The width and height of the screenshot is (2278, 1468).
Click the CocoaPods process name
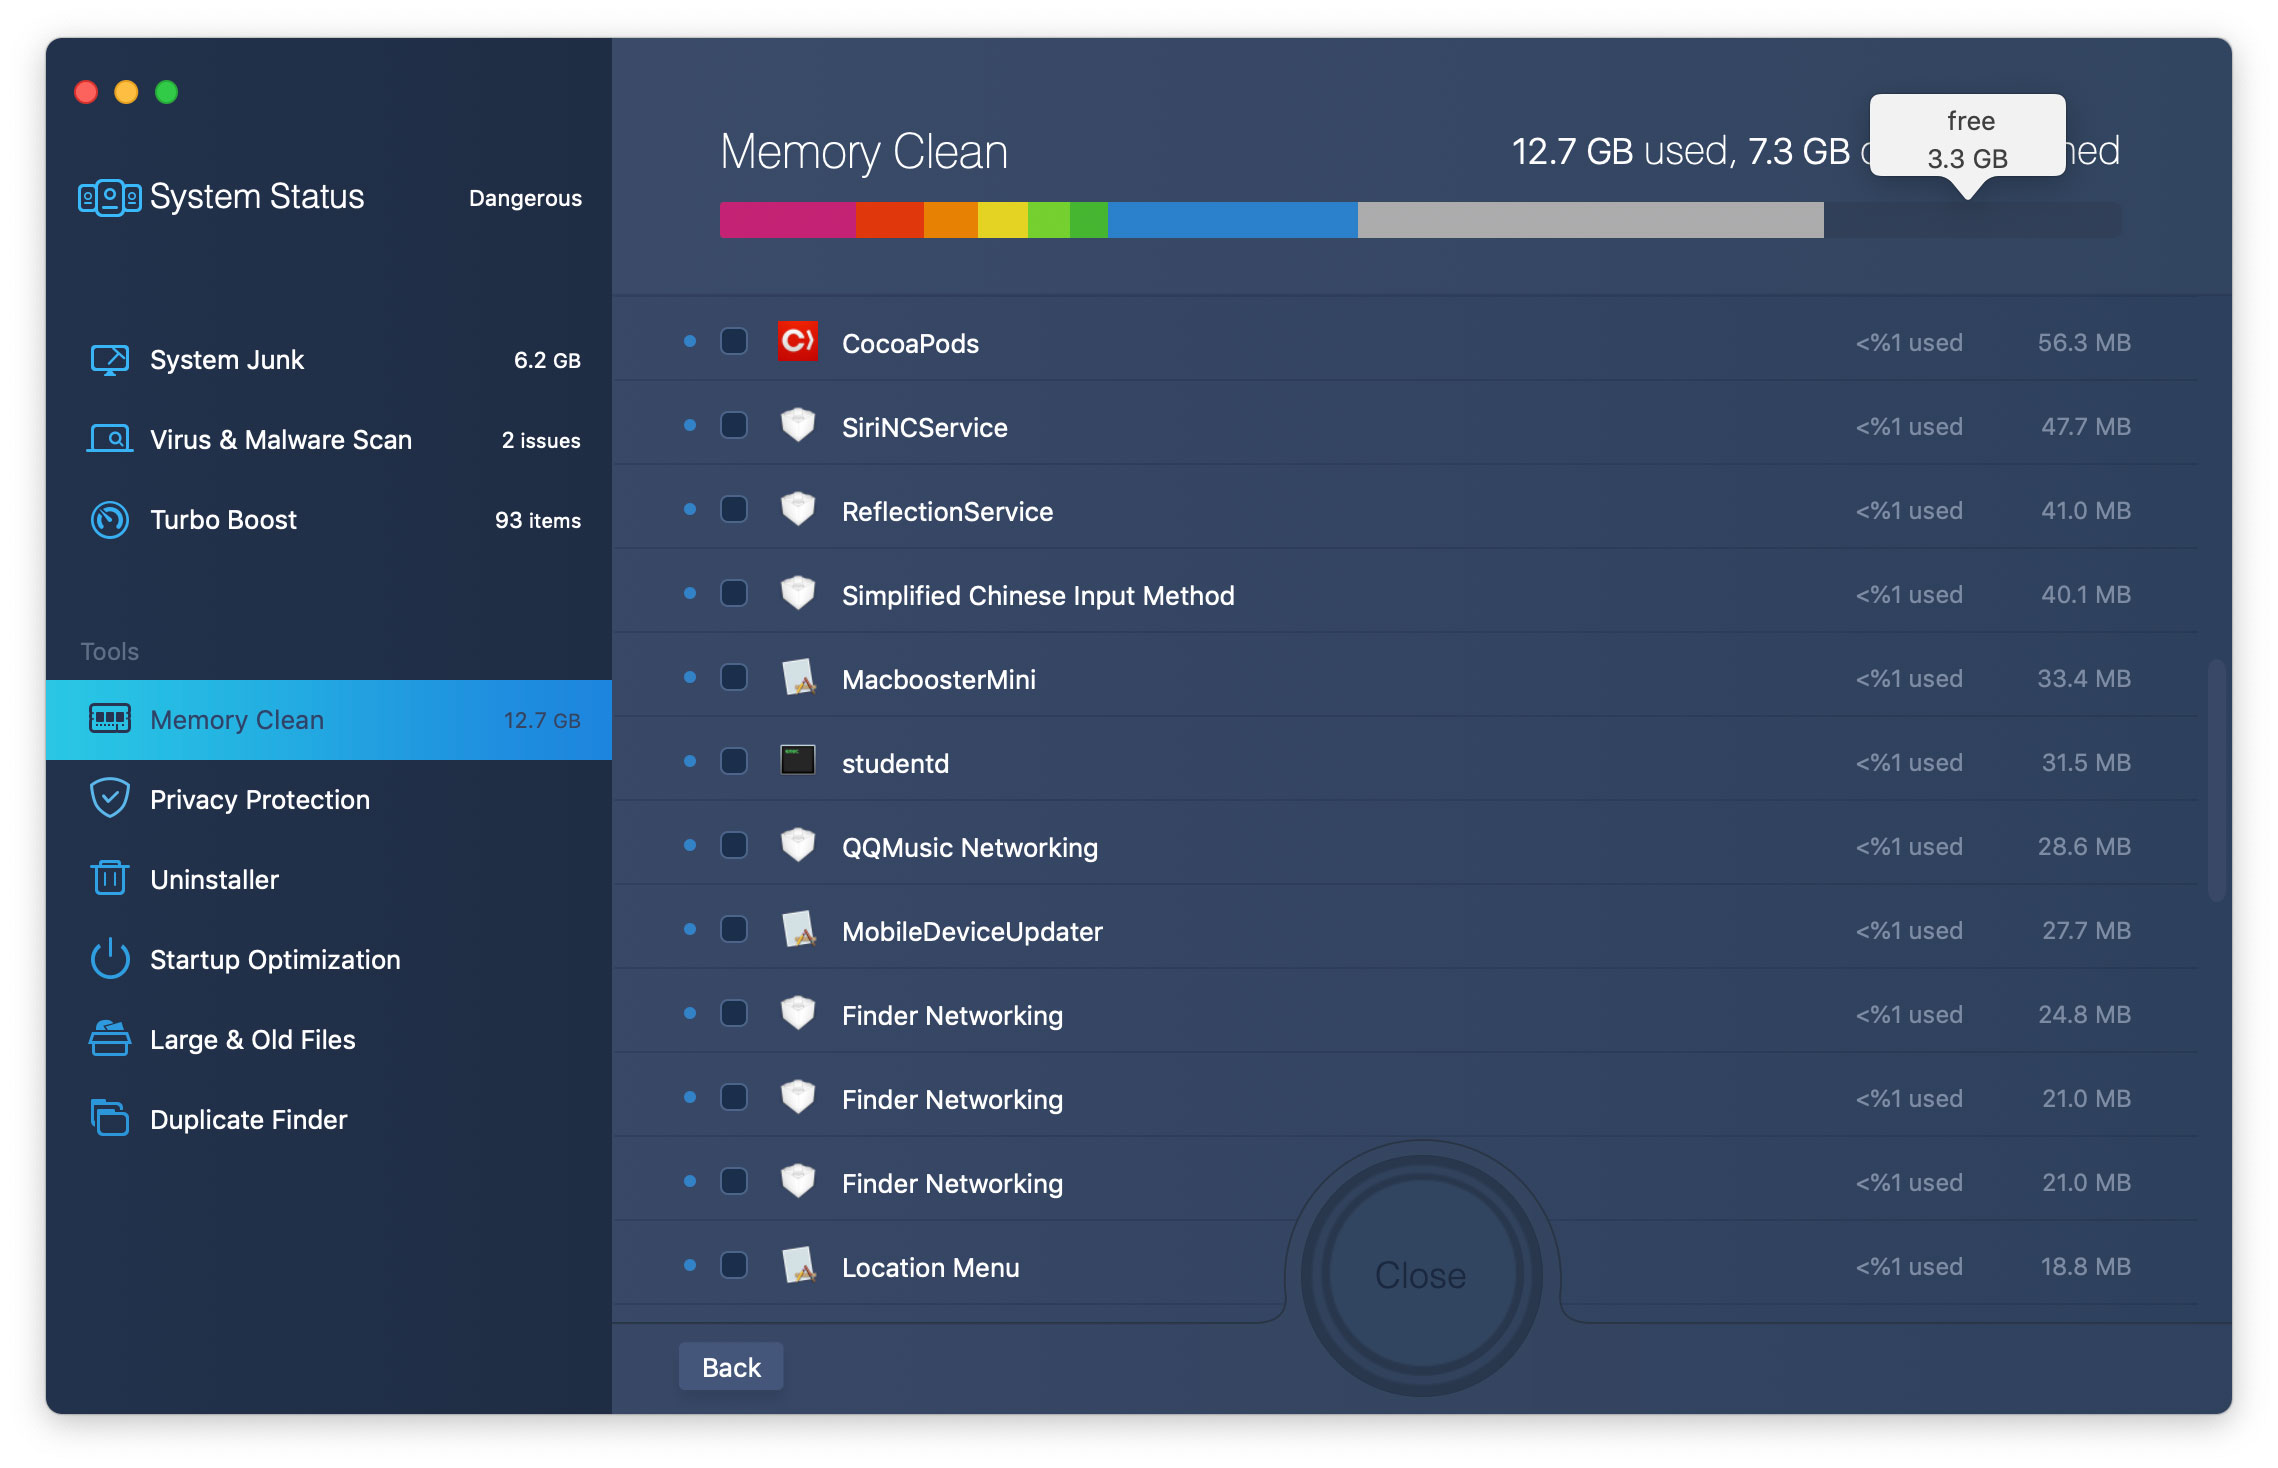[910, 343]
